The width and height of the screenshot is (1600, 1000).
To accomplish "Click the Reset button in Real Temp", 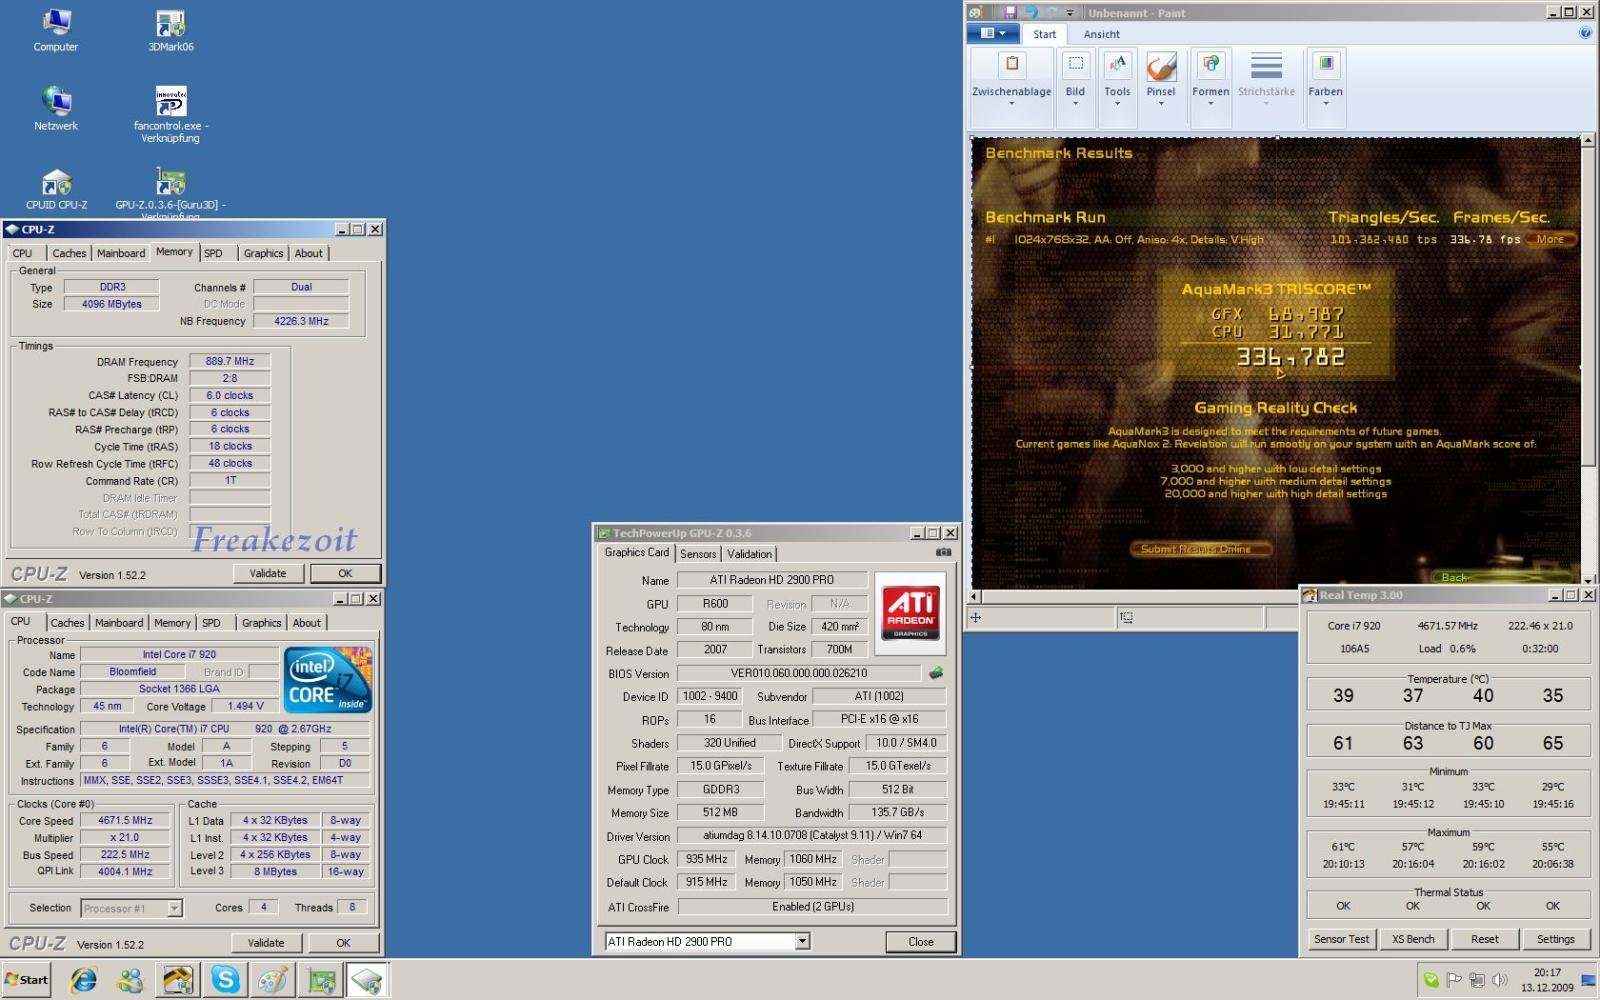I will coord(1484,939).
